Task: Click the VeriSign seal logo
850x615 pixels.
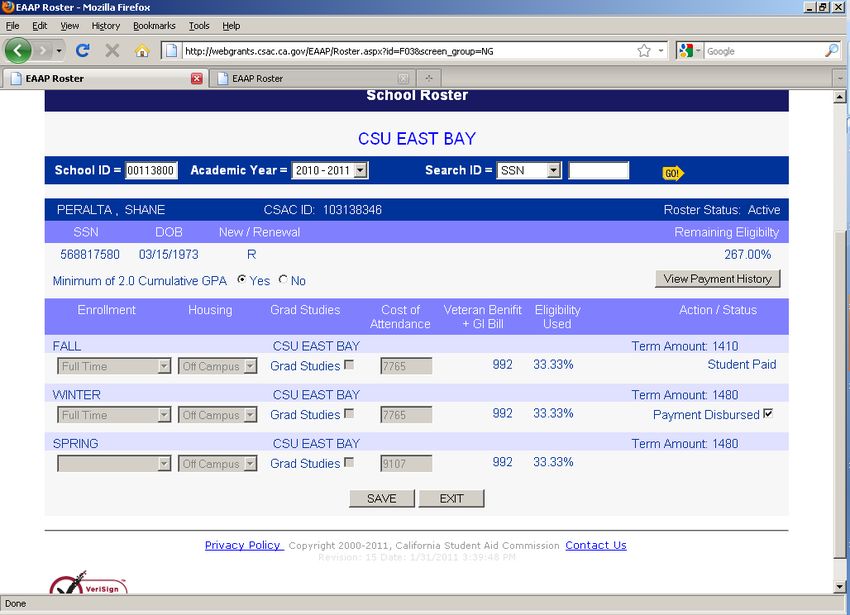Action: click(88, 582)
